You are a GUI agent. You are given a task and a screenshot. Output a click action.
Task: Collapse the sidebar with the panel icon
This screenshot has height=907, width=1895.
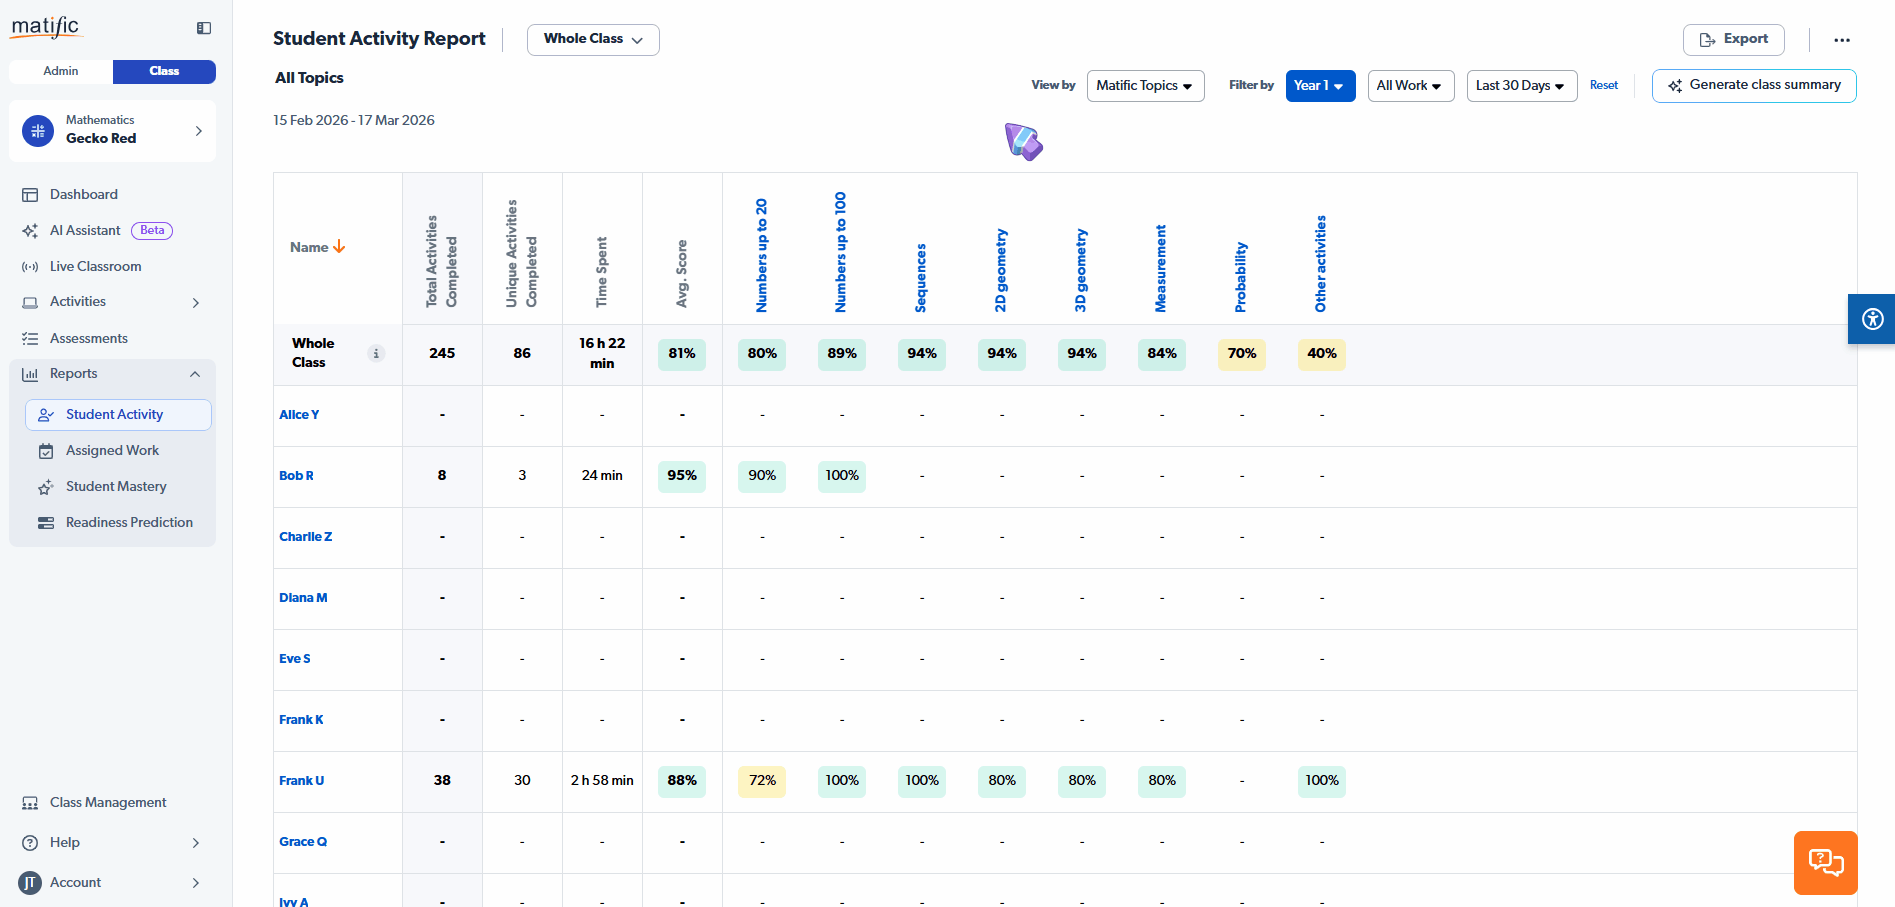pos(204,28)
